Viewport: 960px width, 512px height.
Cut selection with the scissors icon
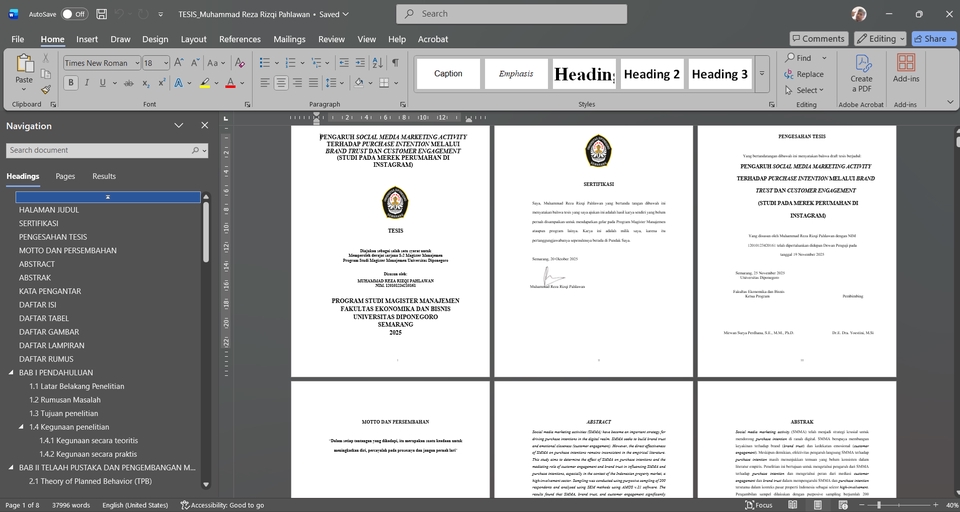click(x=45, y=58)
